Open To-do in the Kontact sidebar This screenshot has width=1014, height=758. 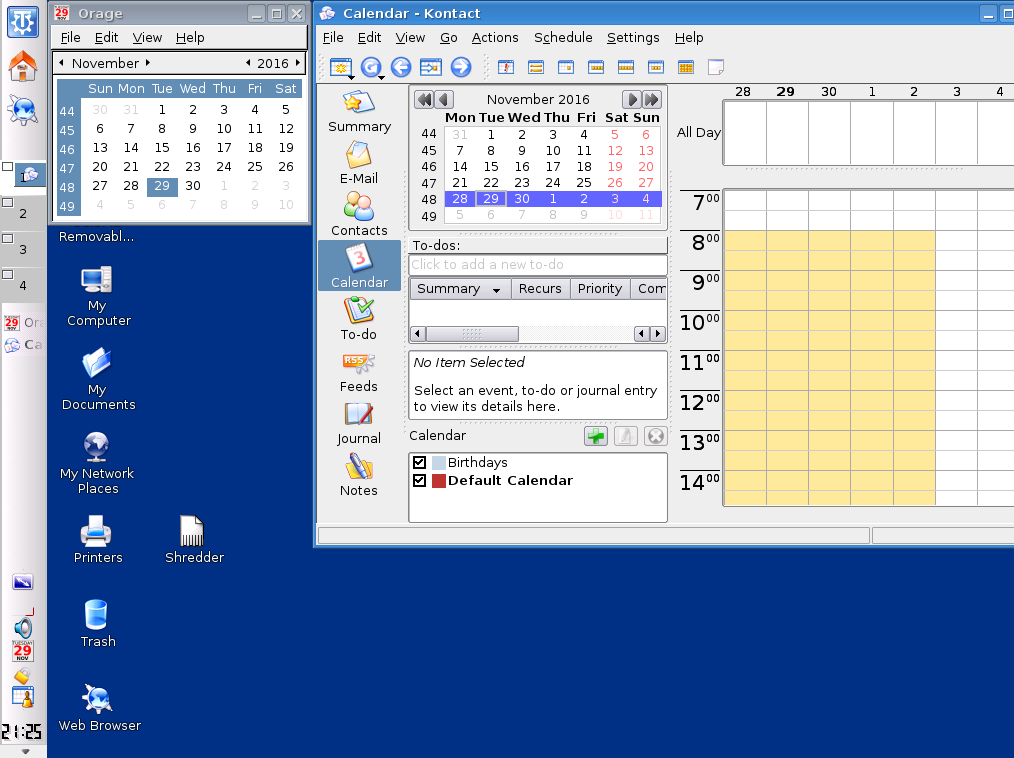point(359,318)
